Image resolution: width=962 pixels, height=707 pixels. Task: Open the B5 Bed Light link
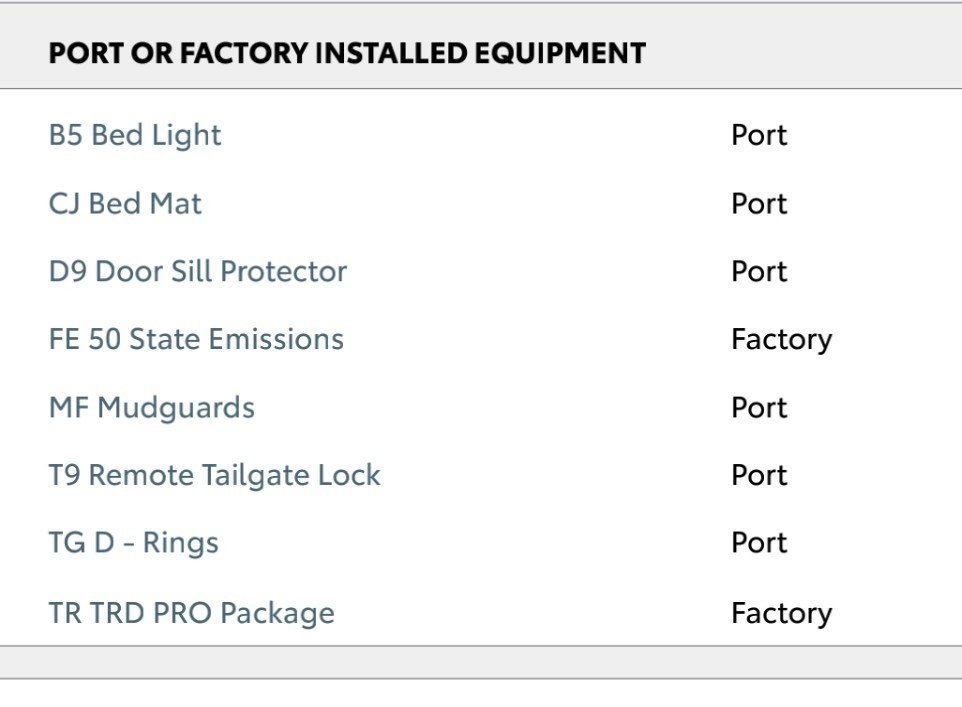[135, 136]
